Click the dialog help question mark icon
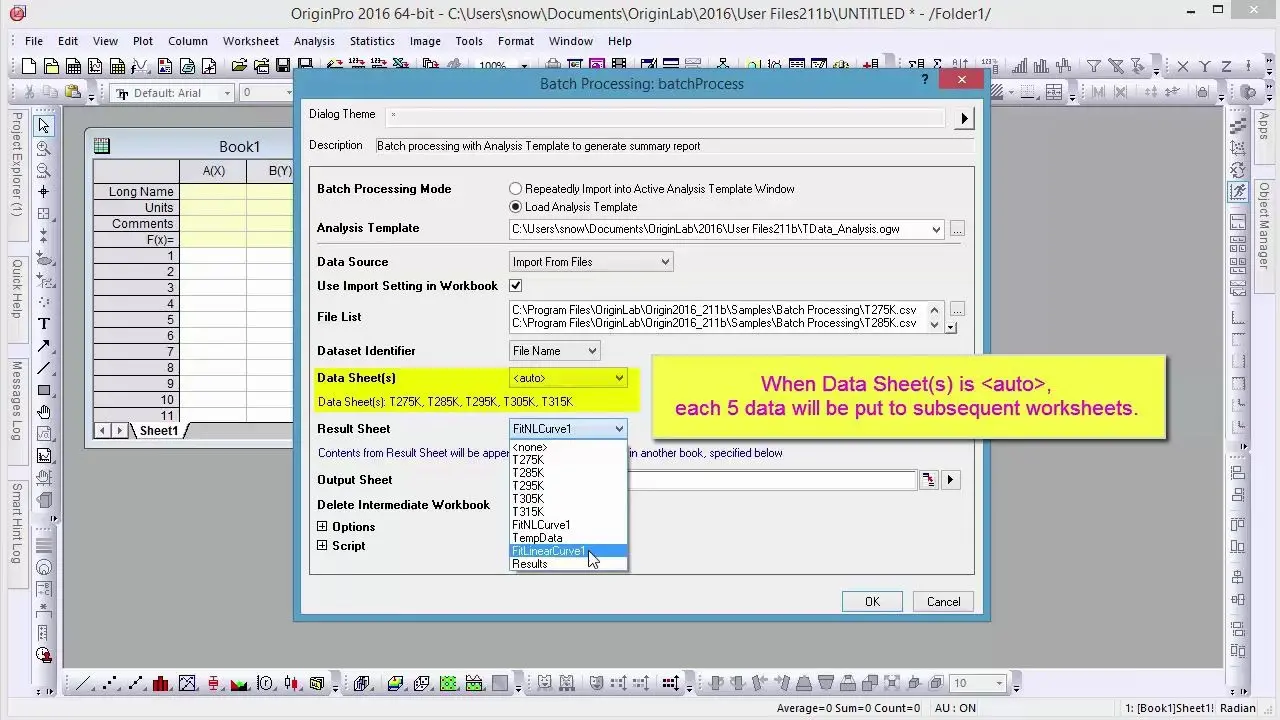 point(925,80)
